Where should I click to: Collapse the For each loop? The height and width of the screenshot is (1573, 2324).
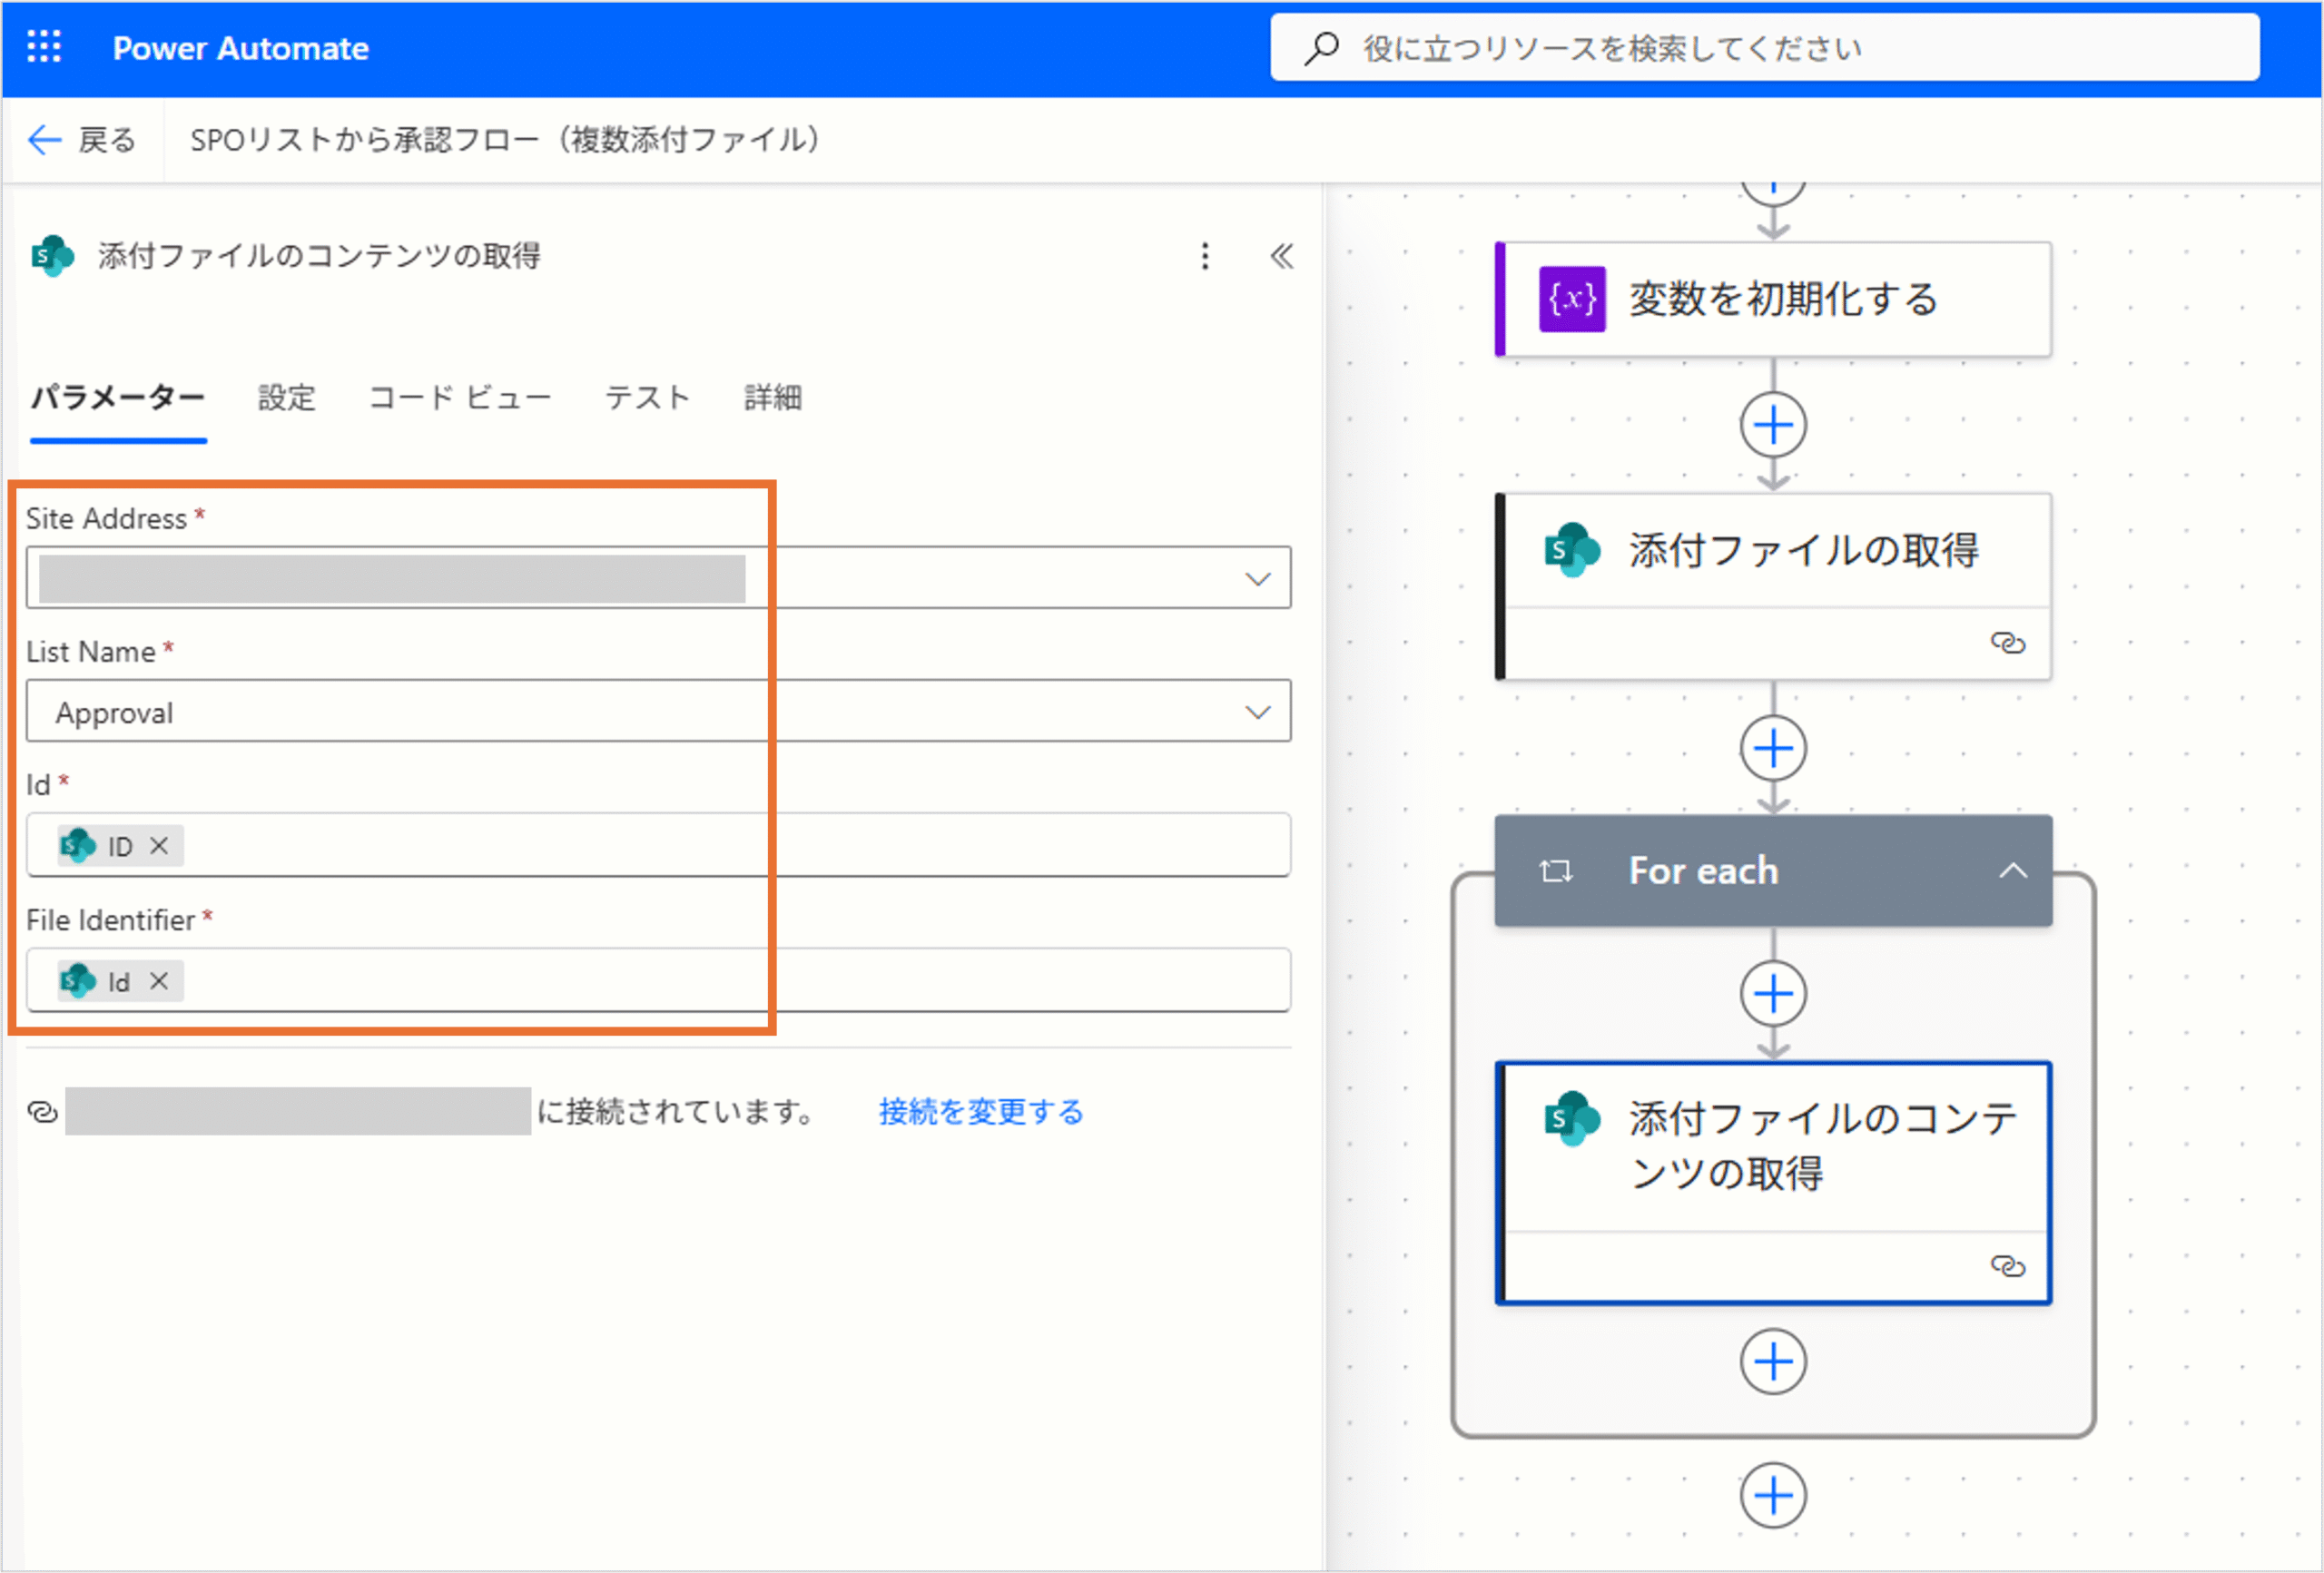[x=2012, y=871]
